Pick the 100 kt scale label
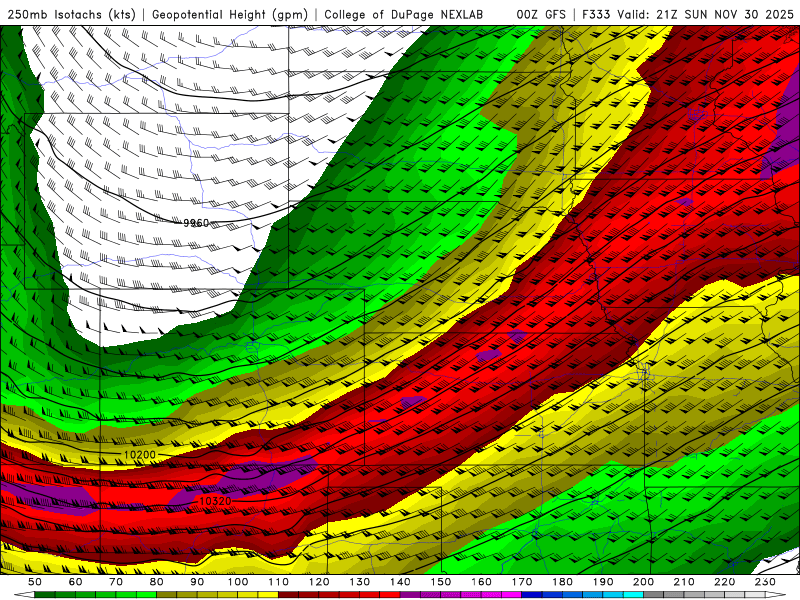Viewport: 800px width, 600px height. click(x=238, y=582)
